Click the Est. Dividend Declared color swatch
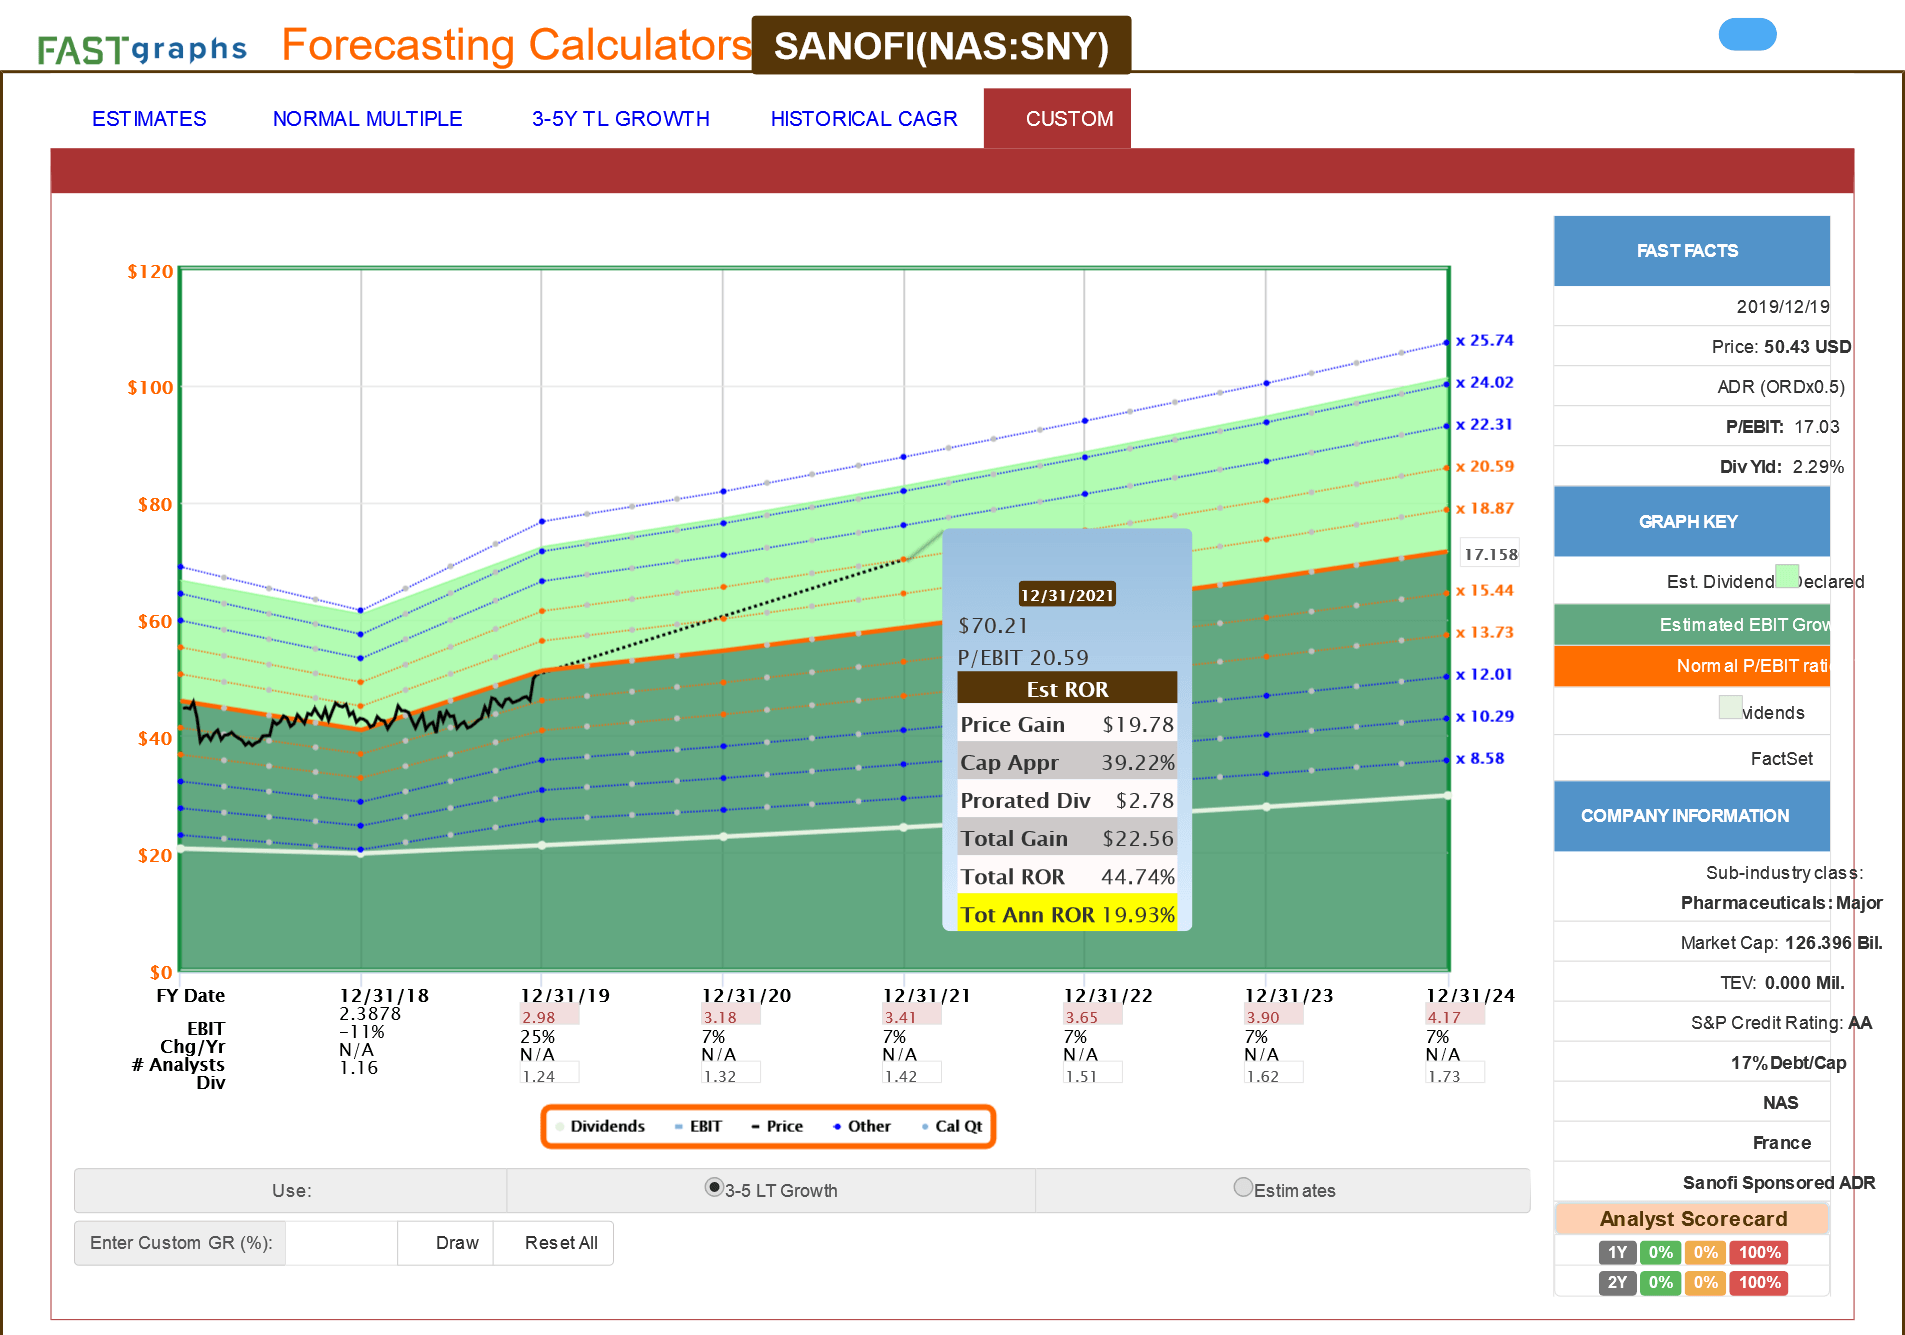Viewport: 1905px width, 1335px height. (1787, 576)
